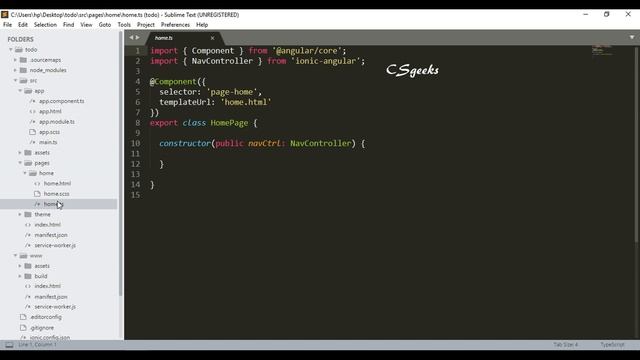Image resolution: width=640 pixels, height=360 pixels.
Task: Click the minimap code preview
Action: point(602,50)
